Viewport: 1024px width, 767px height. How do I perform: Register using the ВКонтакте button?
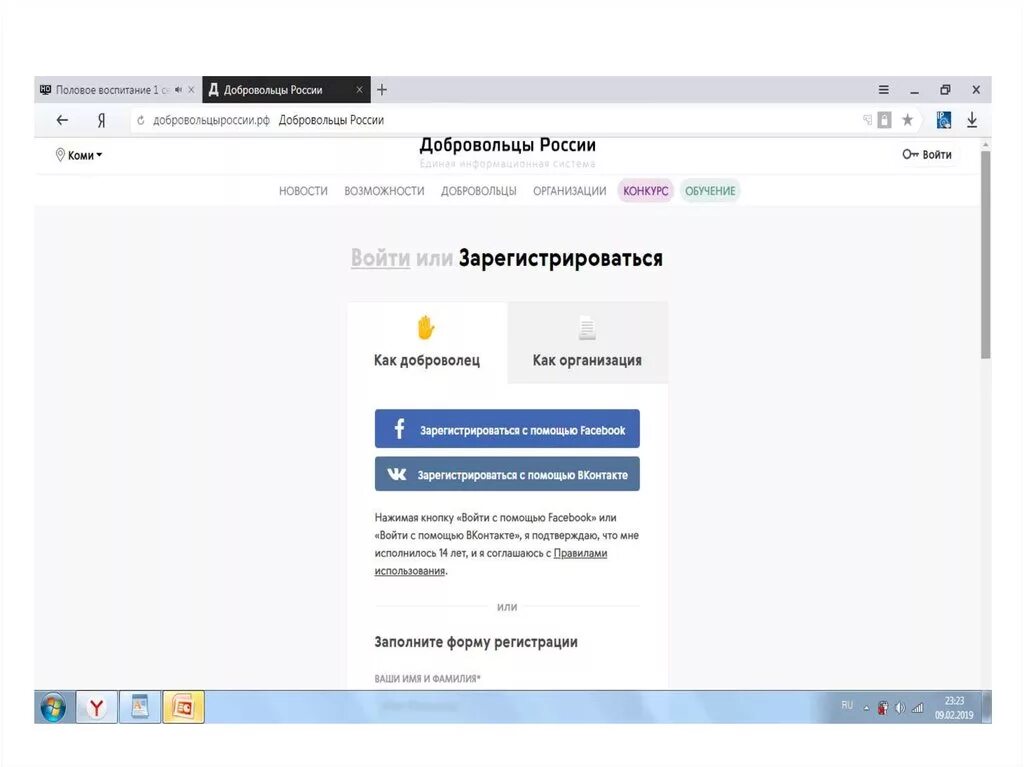tap(507, 474)
